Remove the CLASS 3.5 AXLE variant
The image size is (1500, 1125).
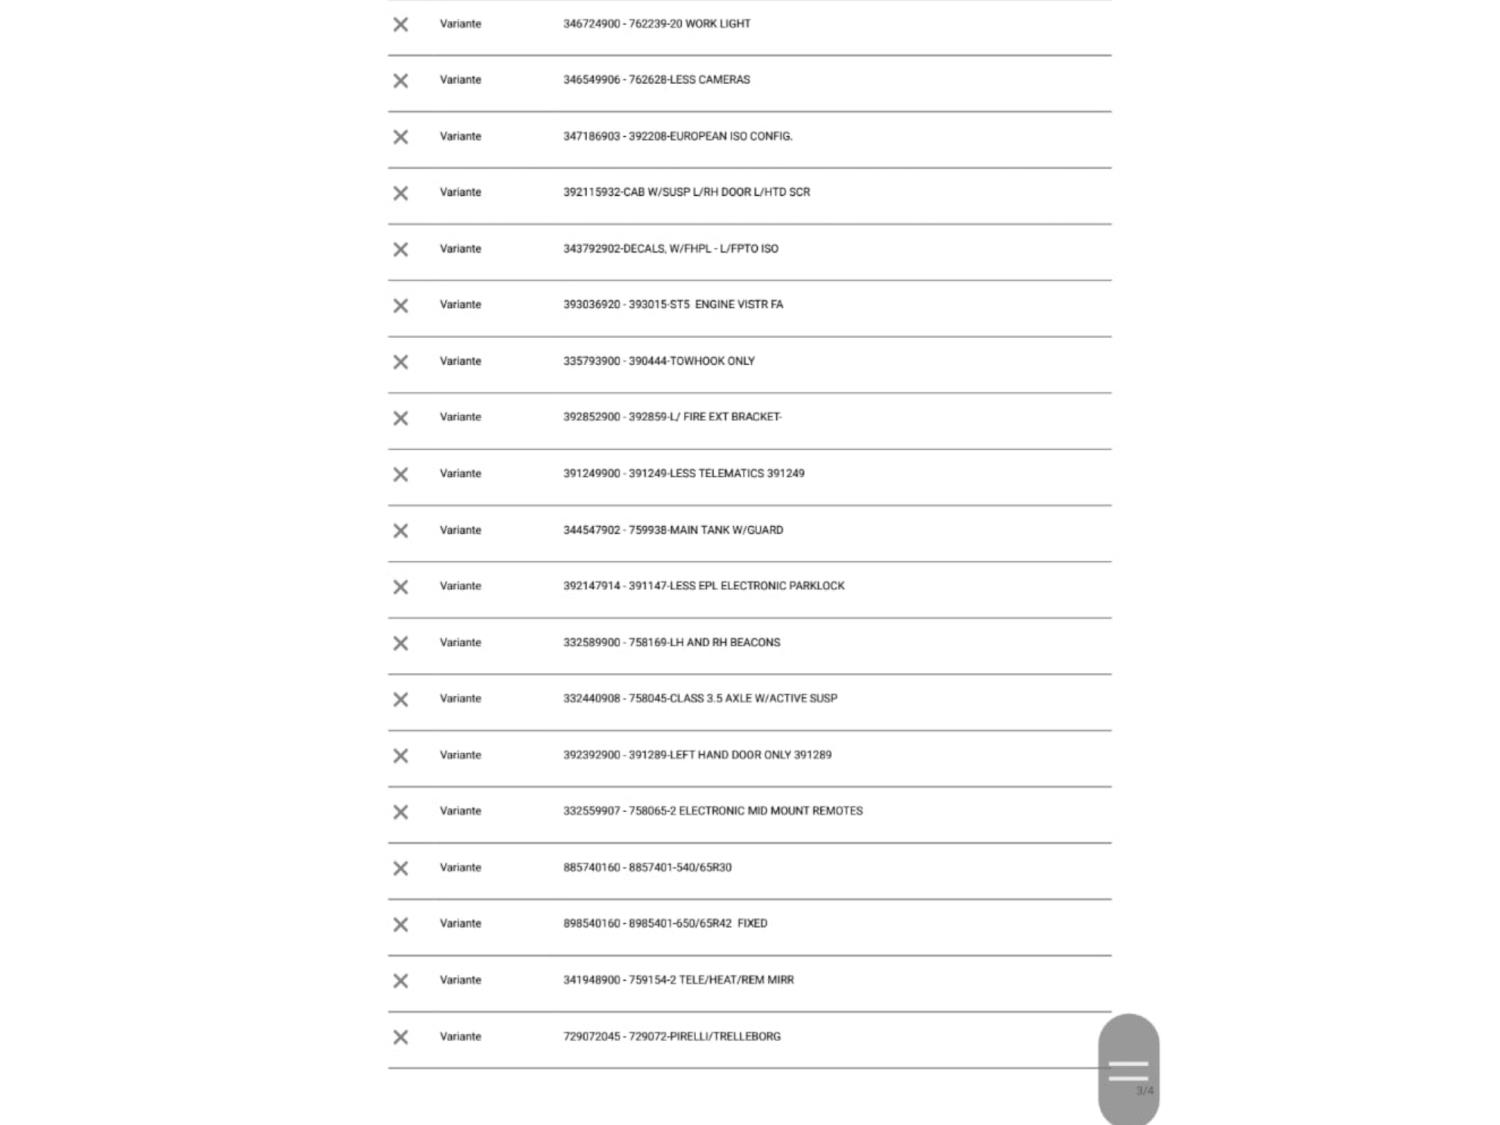[400, 699]
